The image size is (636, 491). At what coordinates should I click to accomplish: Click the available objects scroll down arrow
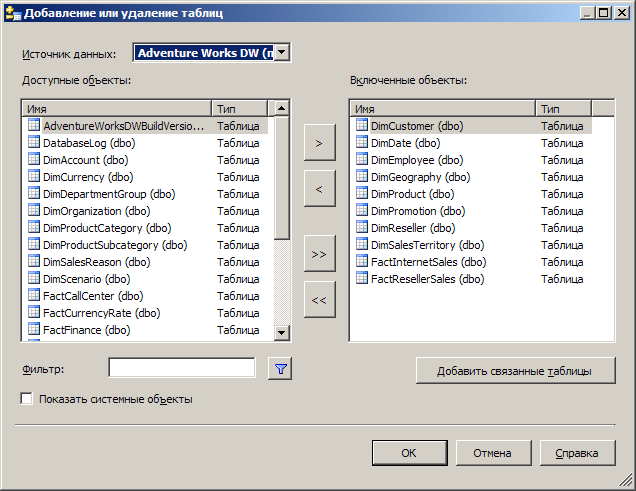tap(281, 333)
